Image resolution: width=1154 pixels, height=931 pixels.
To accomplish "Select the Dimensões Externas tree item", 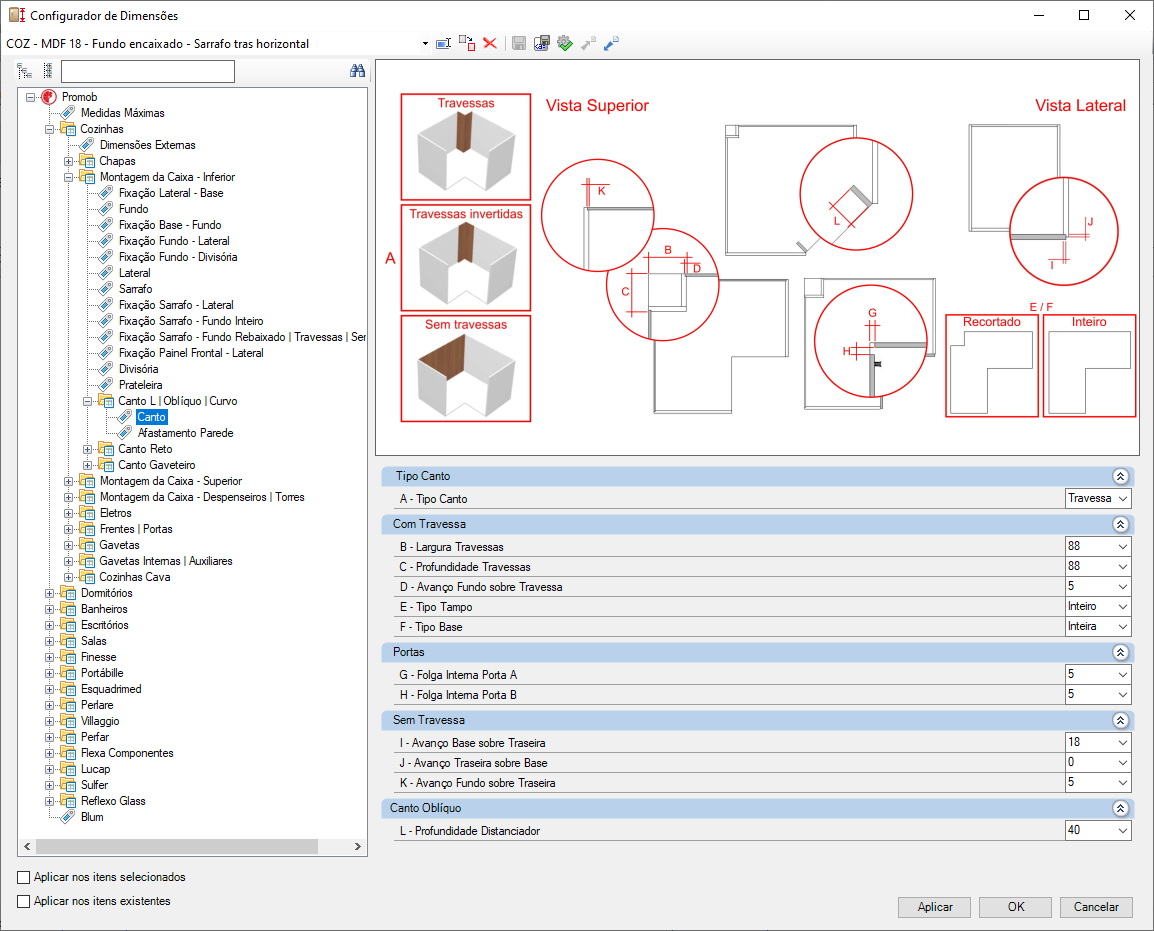I will (147, 145).
